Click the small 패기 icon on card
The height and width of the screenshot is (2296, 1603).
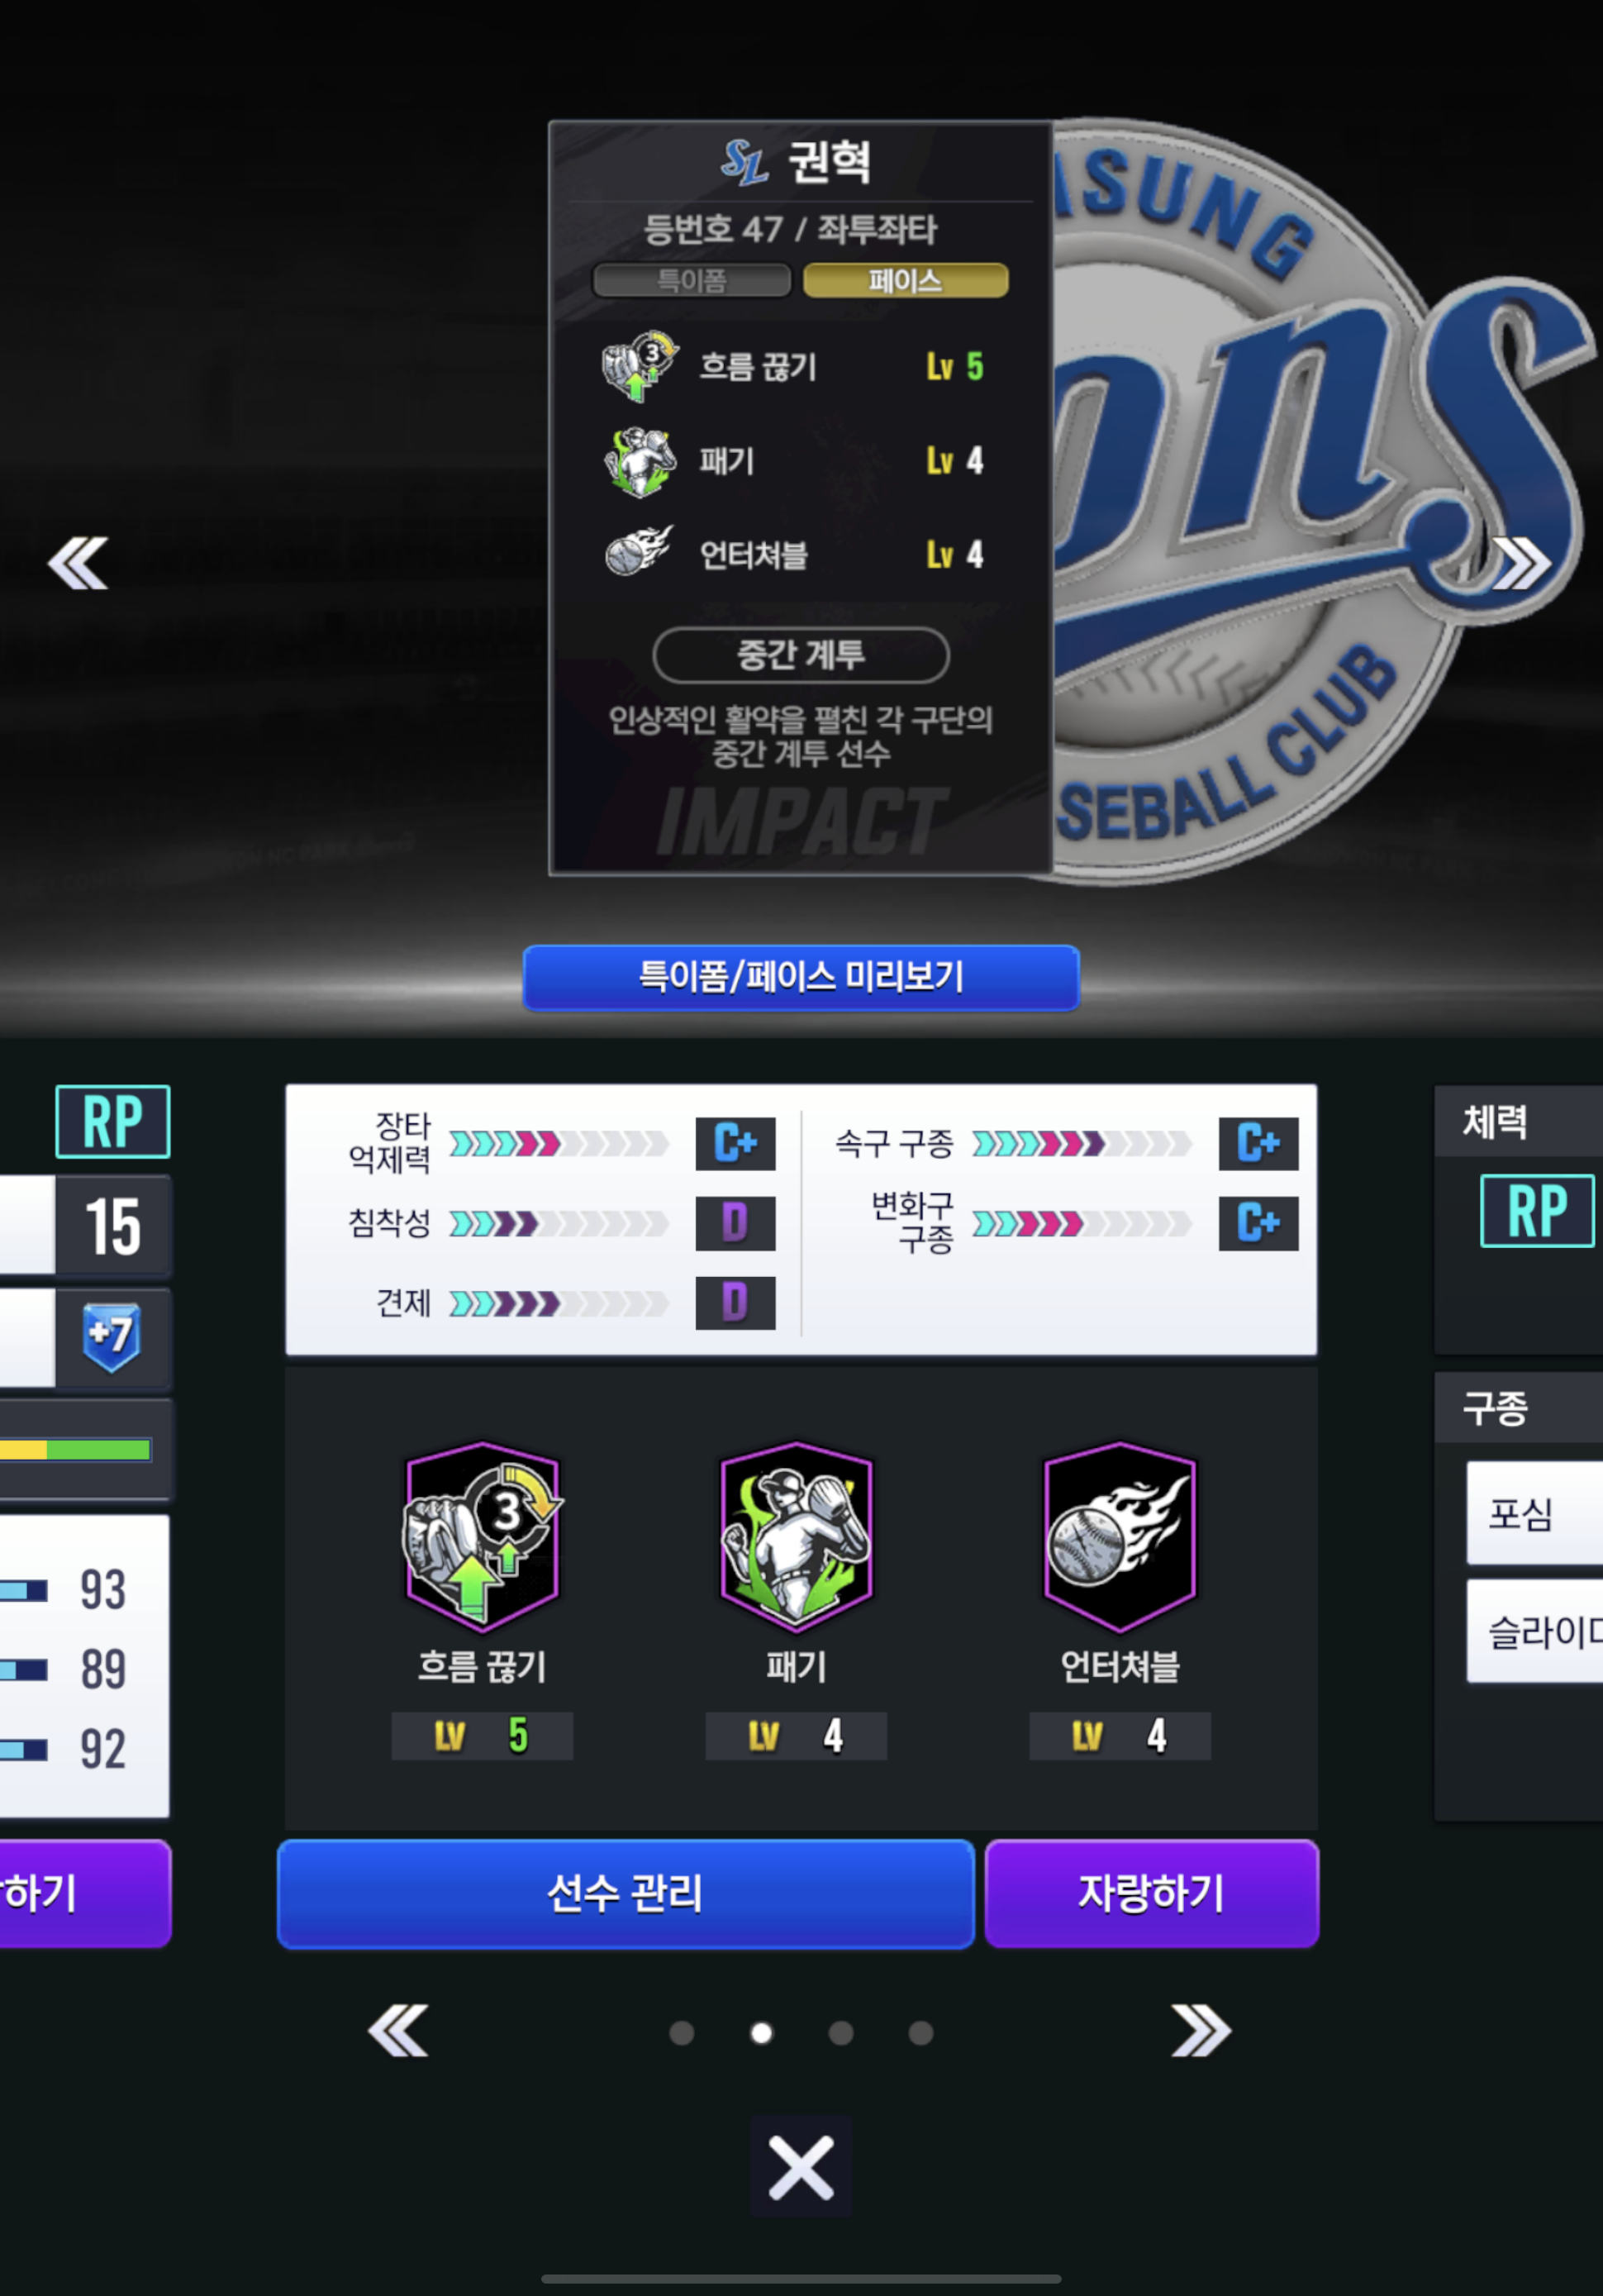point(640,461)
